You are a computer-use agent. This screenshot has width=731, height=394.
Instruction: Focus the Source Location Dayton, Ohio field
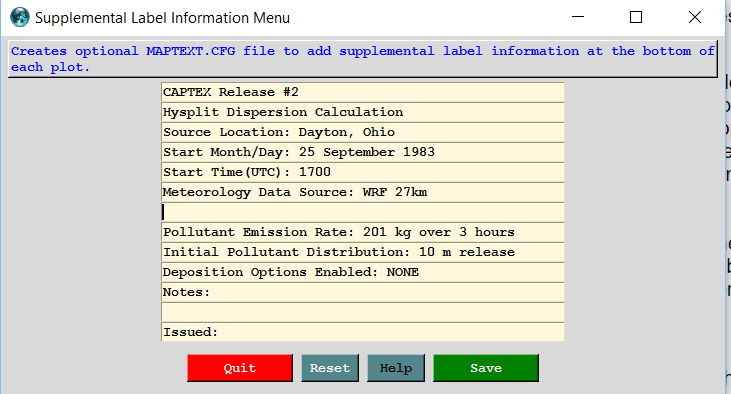pos(363,132)
